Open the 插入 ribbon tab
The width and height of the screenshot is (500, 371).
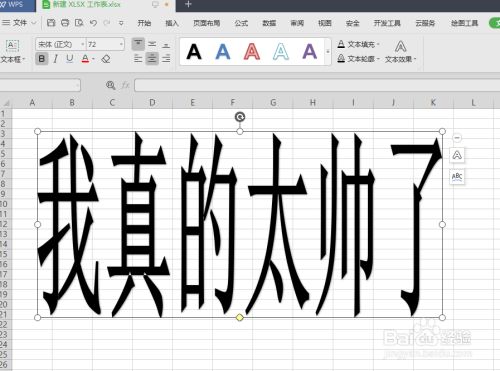172,23
